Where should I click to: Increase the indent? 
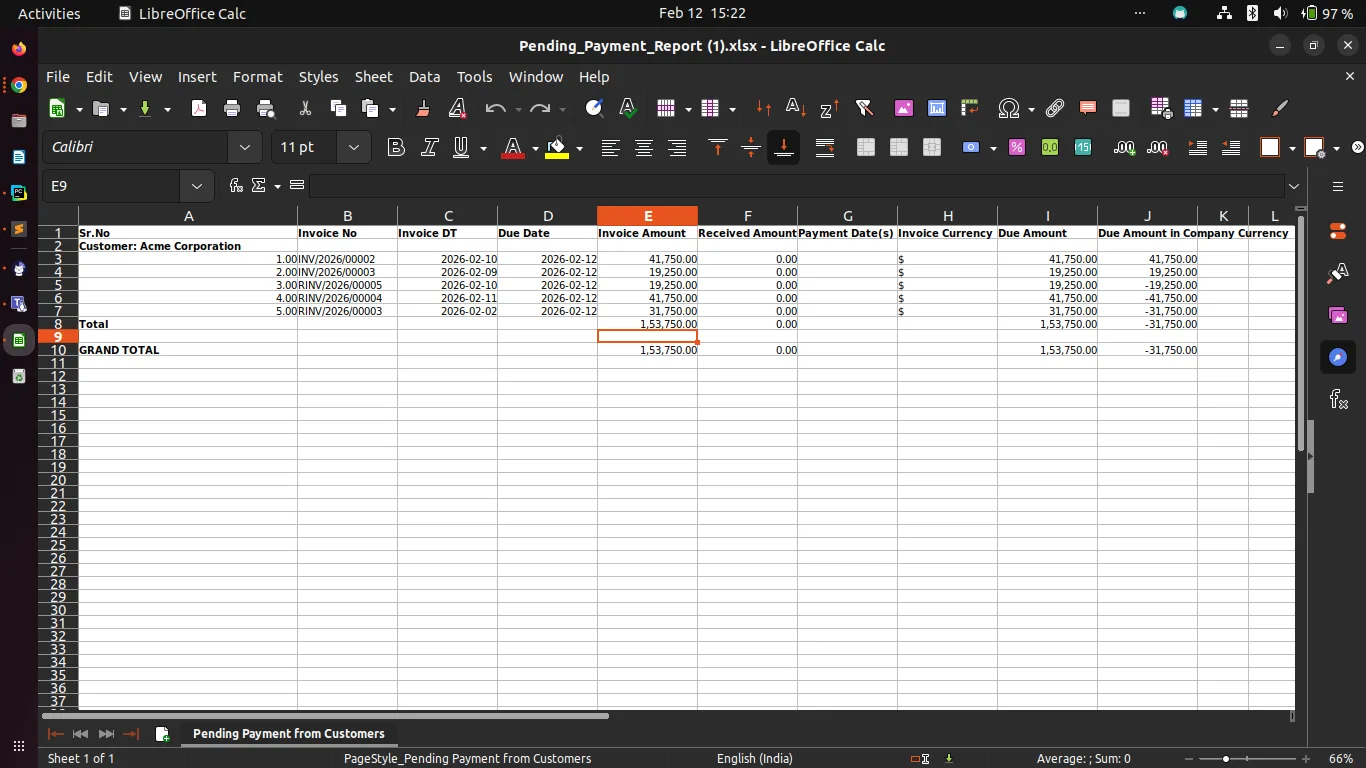point(1197,148)
